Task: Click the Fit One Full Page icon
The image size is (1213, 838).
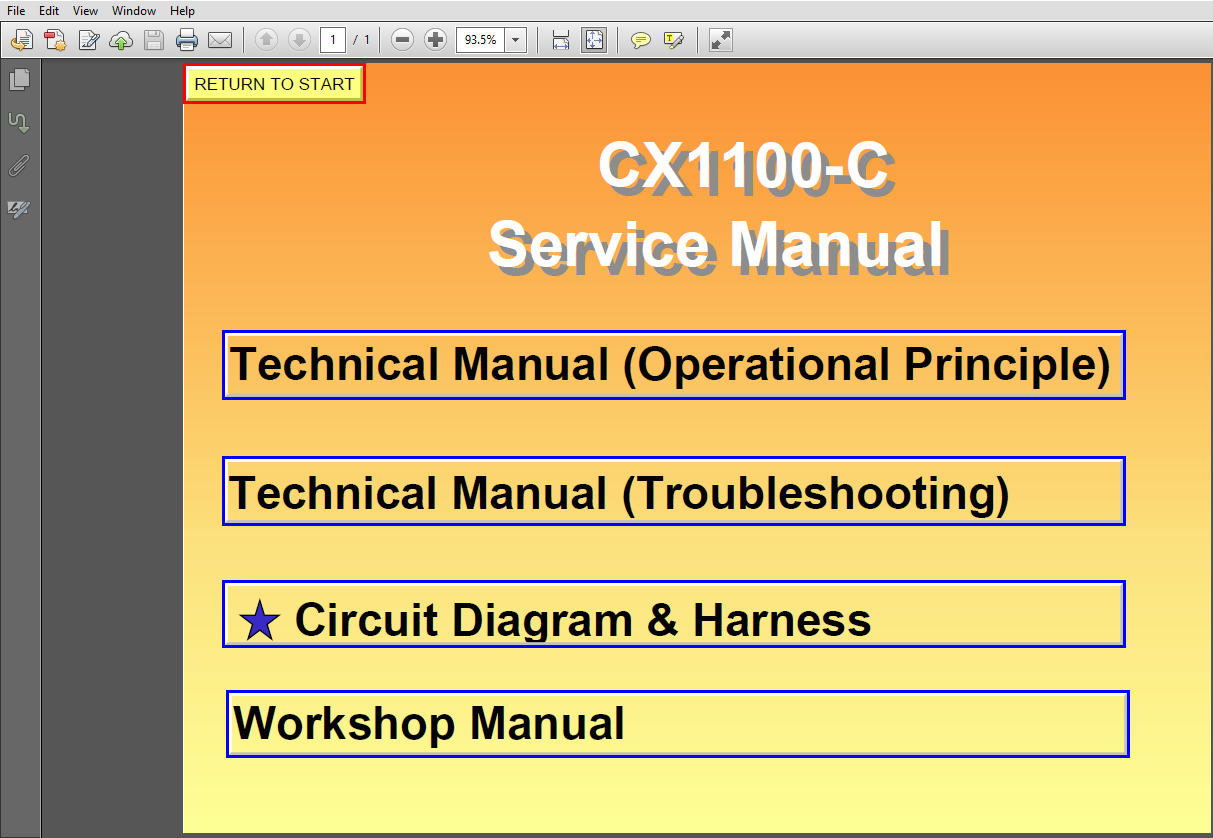Action: (594, 40)
